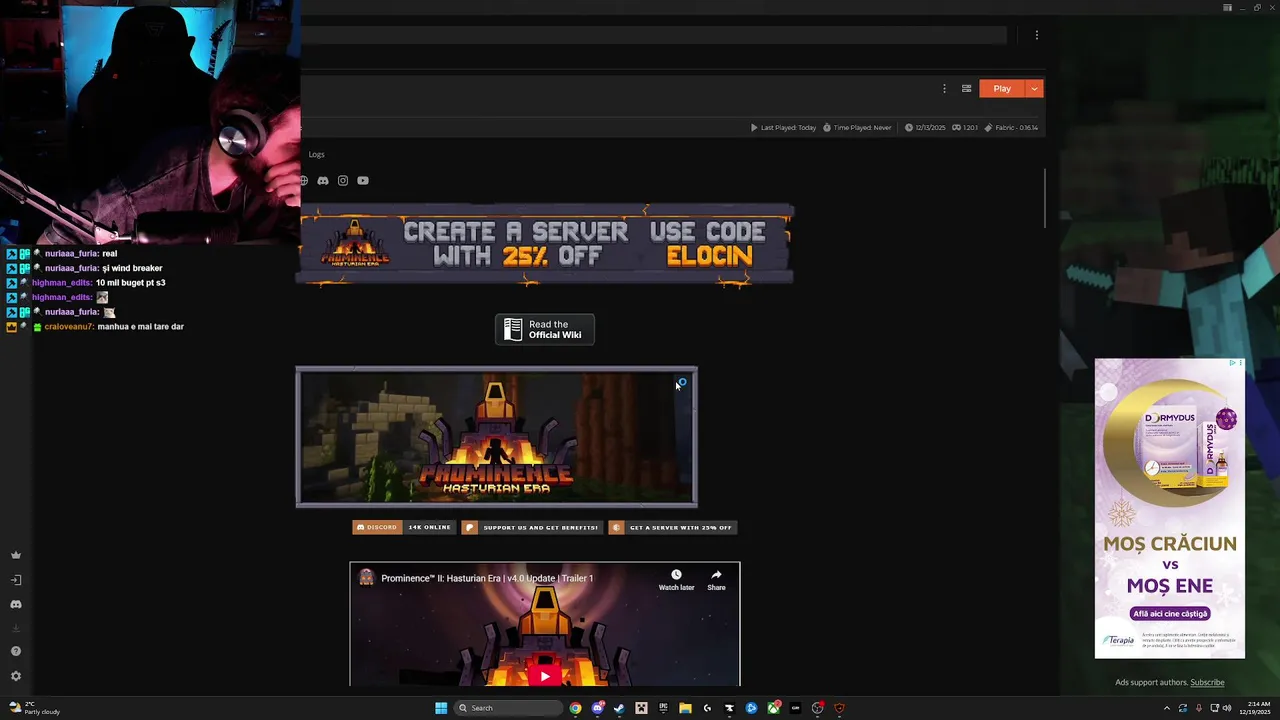Click Get a Server with 25% Off badge
The width and height of the screenshot is (1280, 720).
(673, 527)
